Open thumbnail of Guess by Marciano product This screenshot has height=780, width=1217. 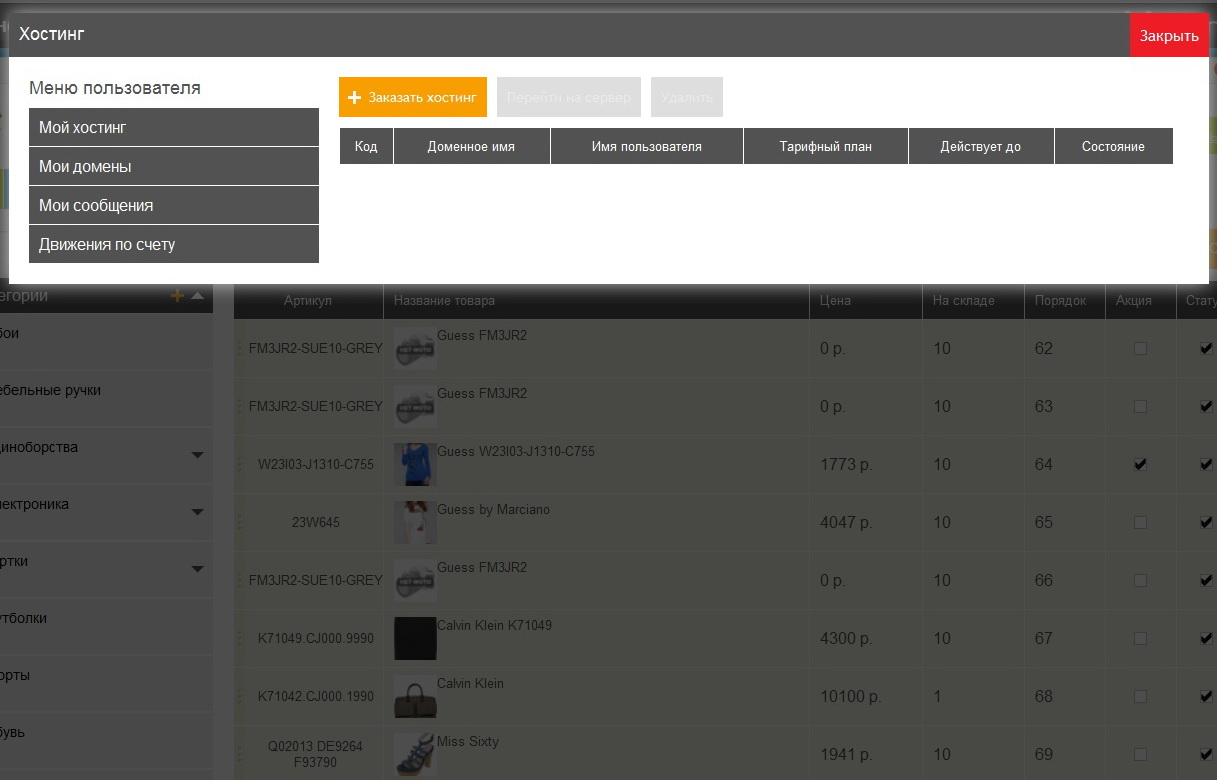(414, 523)
